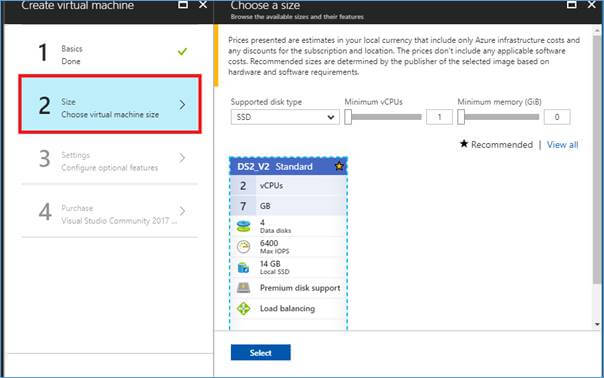Click the '7 GB' memory row
Screen dimensions: 604x378
pyautogui.click(x=288, y=206)
